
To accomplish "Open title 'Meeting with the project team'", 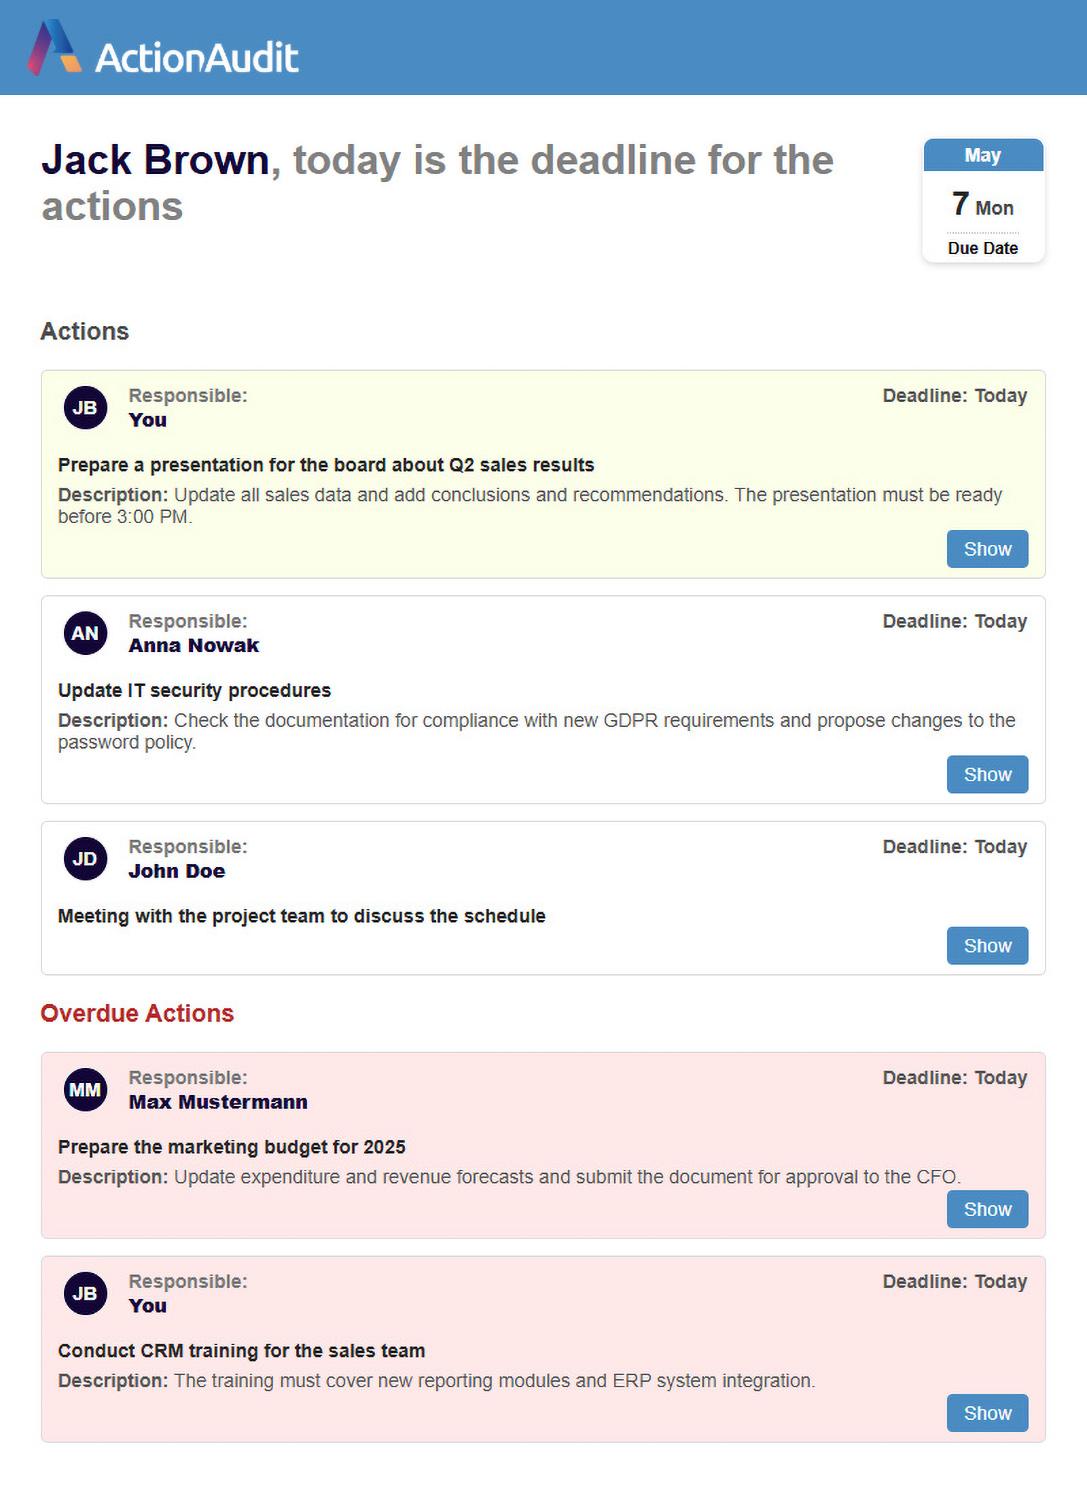I will click(301, 916).
